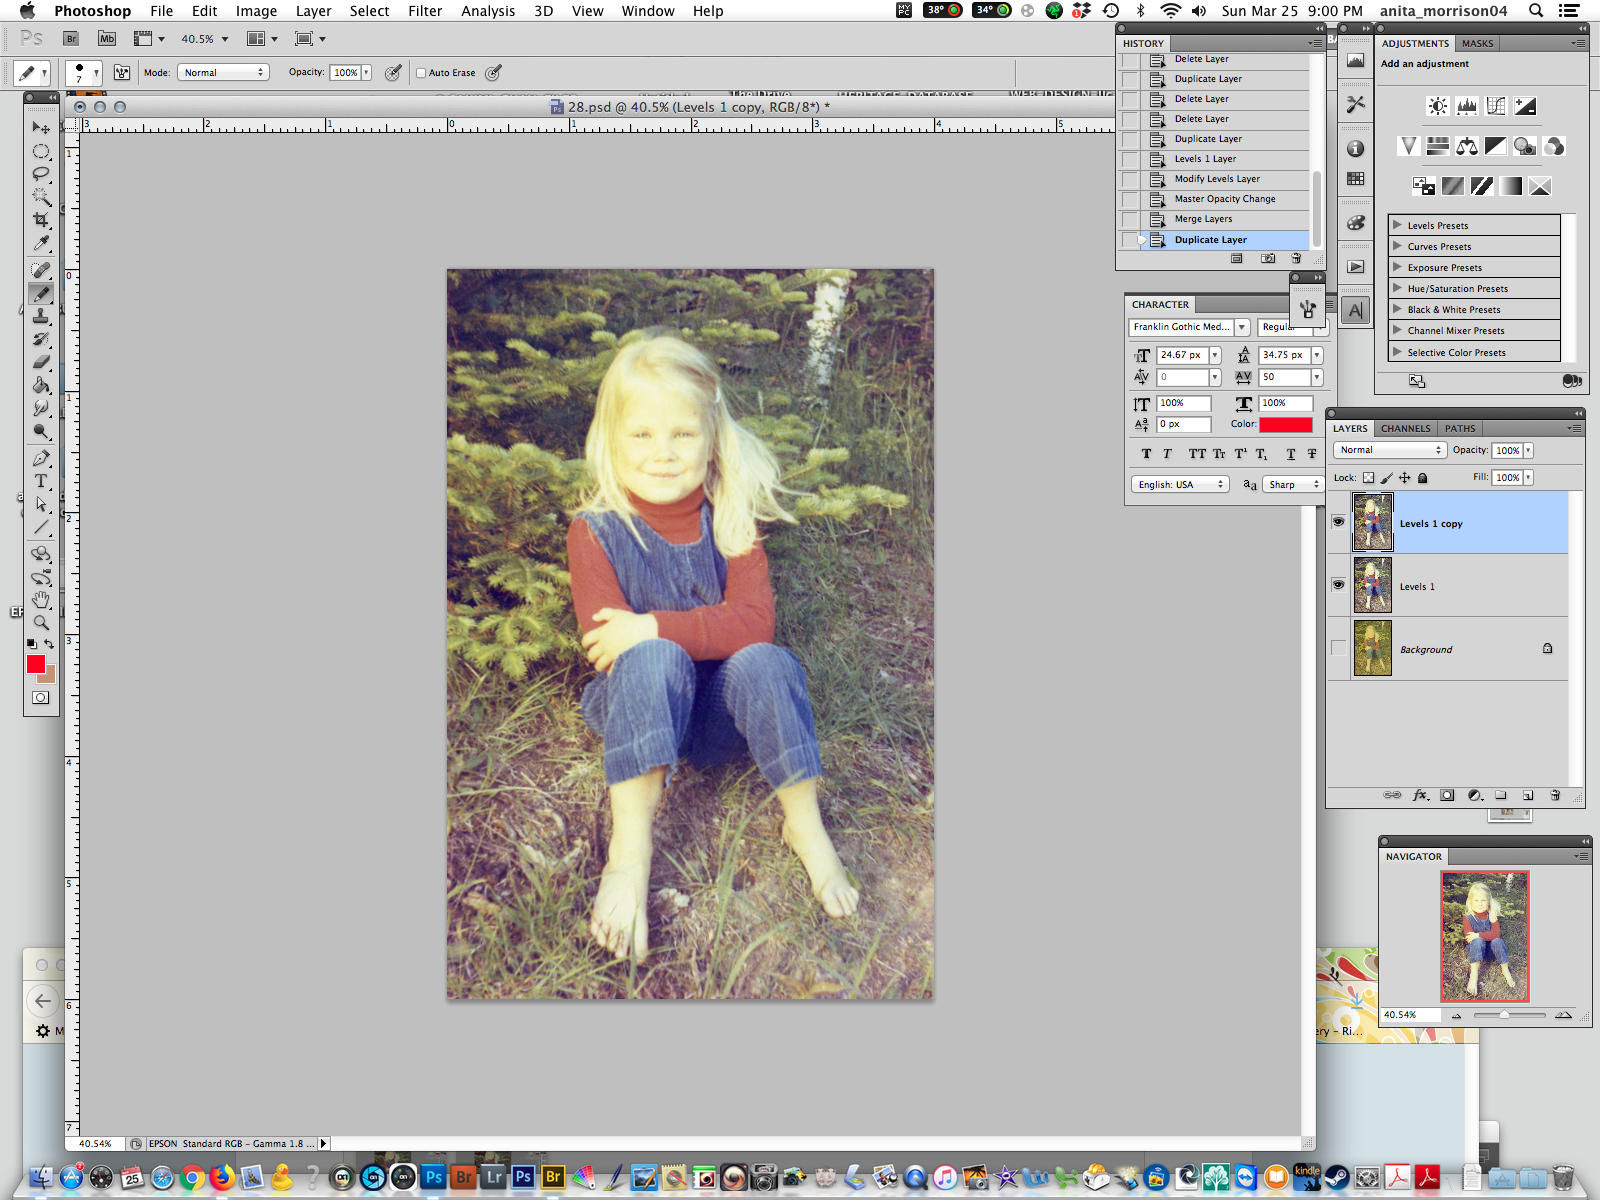This screenshot has width=1600, height=1200.
Task: Expand Levels Presets
Action: (x=1397, y=225)
